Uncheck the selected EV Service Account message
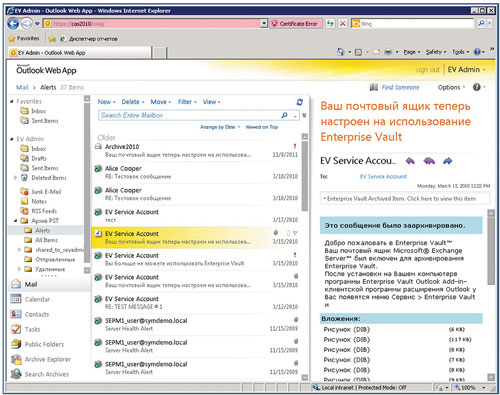The image size is (500, 395). 98,233
